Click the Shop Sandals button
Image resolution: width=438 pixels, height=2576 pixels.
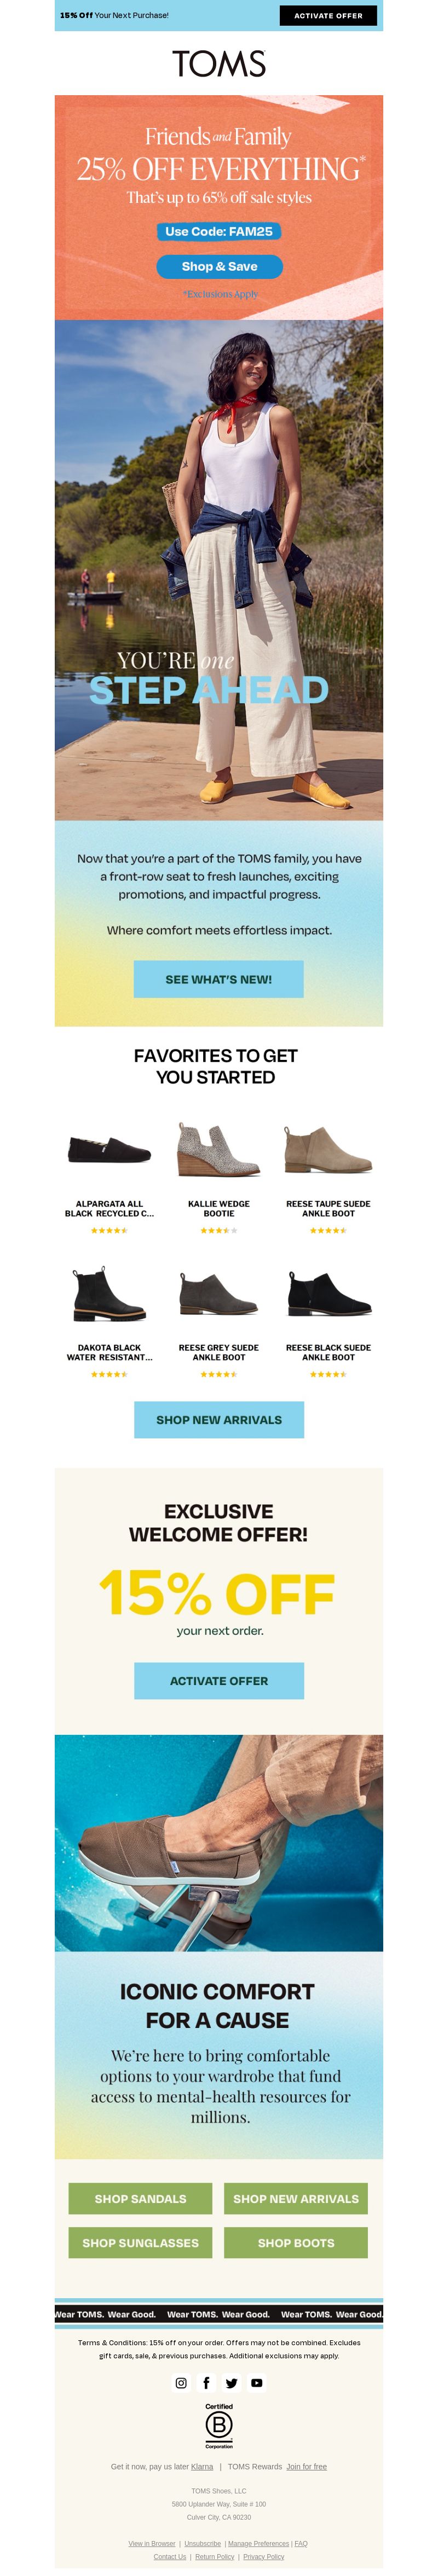coord(140,2198)
